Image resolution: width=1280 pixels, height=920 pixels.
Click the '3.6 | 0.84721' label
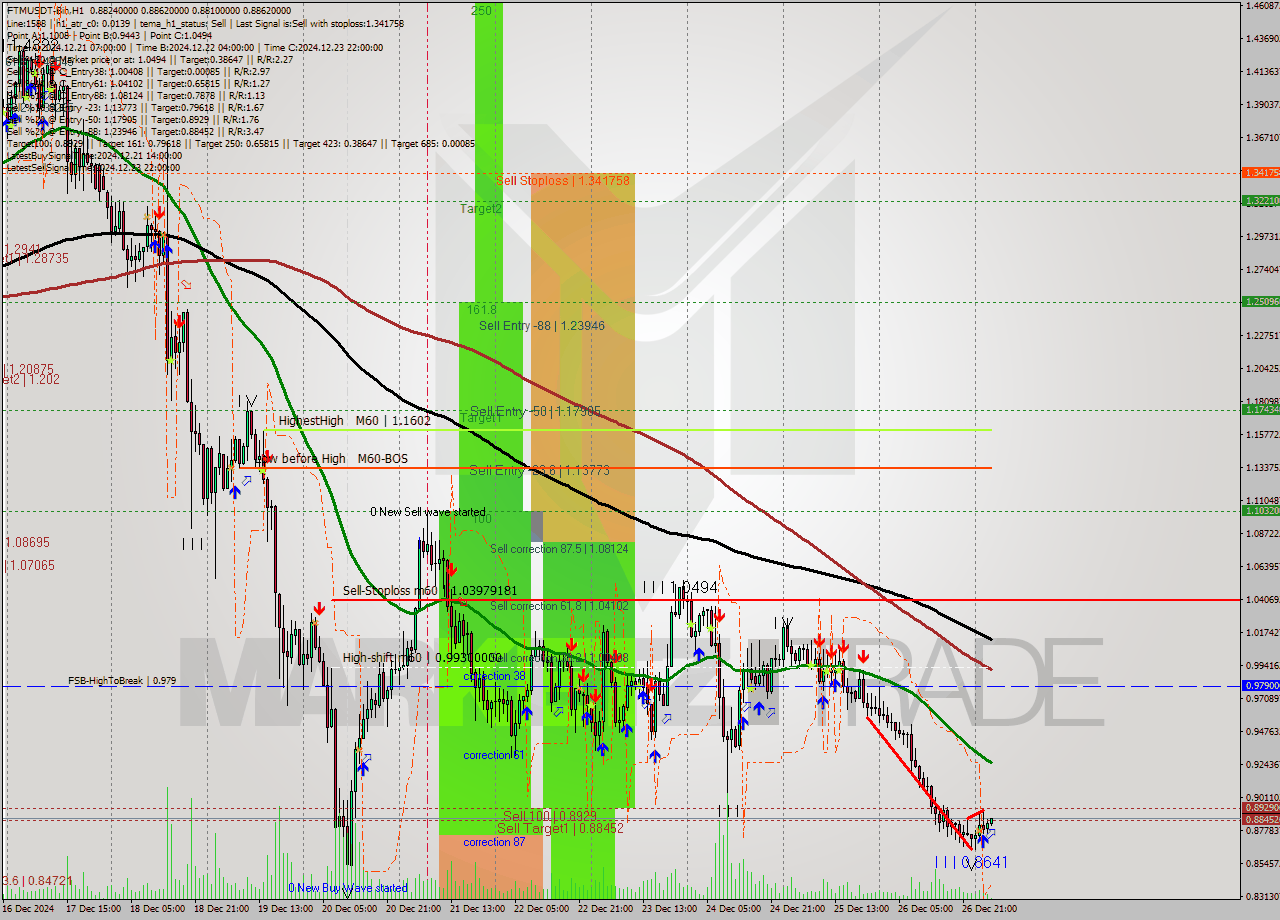coord(38,880)
